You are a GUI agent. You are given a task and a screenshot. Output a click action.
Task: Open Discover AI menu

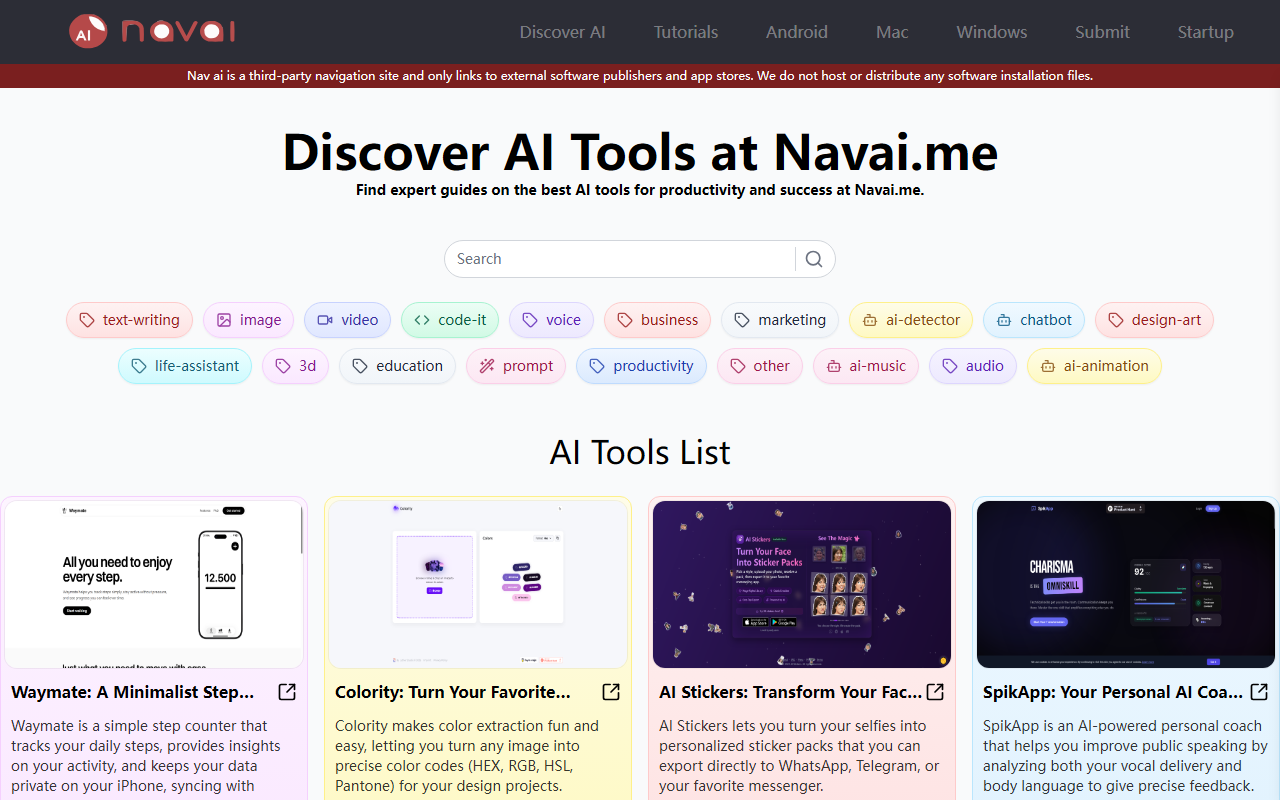[x=562, y=32]
